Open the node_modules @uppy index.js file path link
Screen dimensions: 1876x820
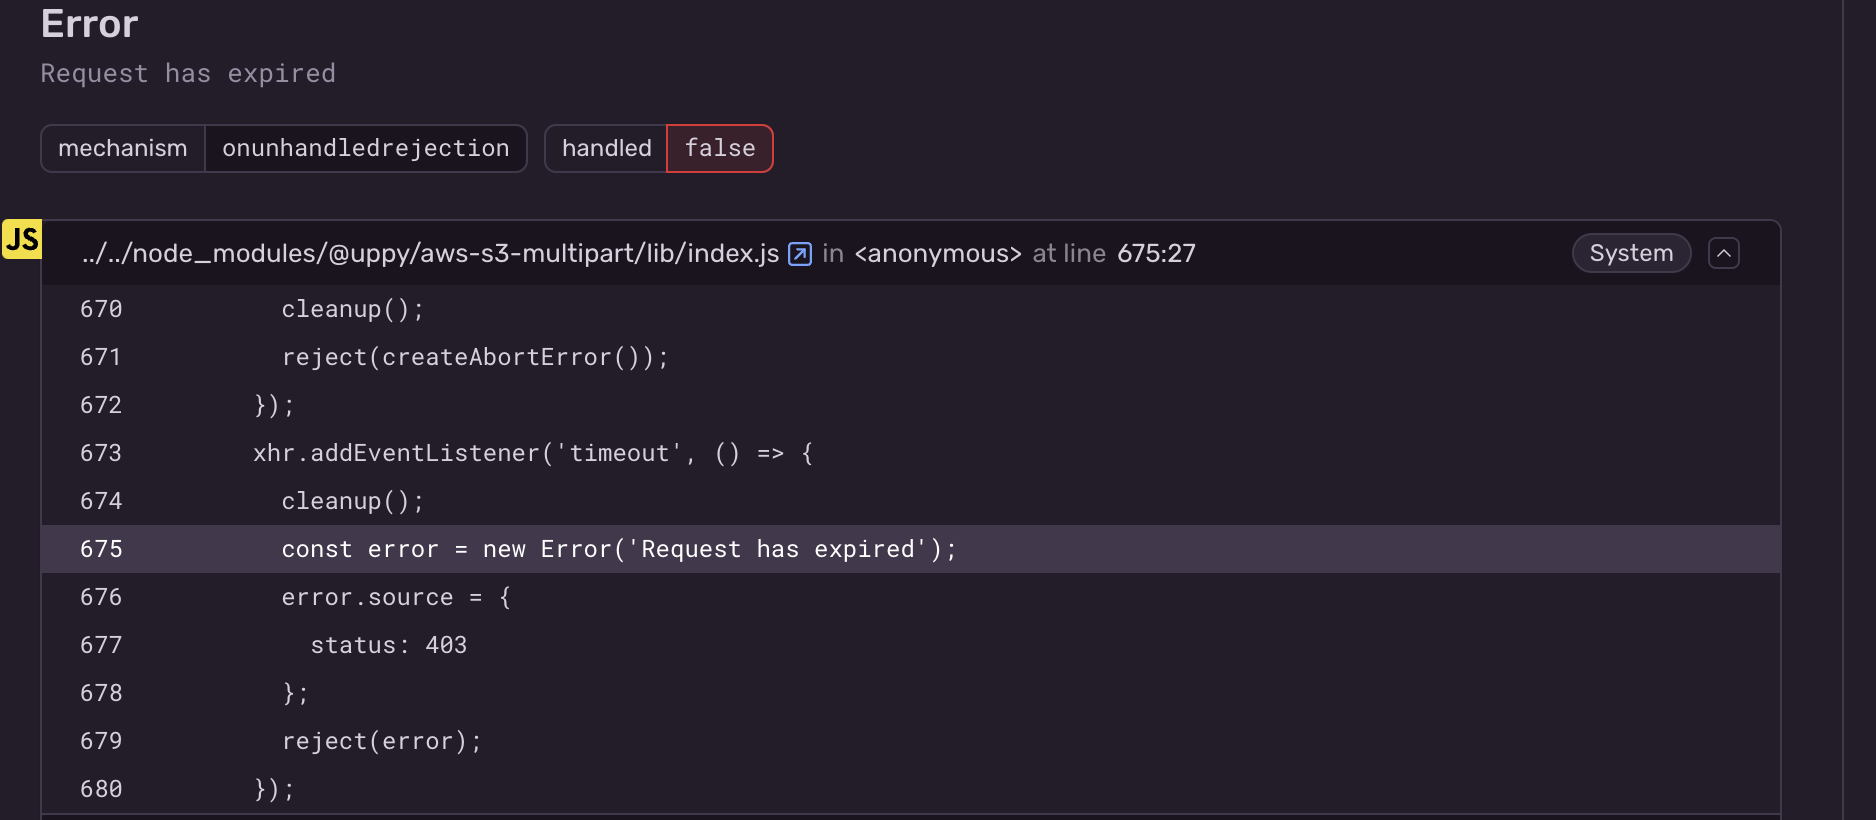point(430,253)
